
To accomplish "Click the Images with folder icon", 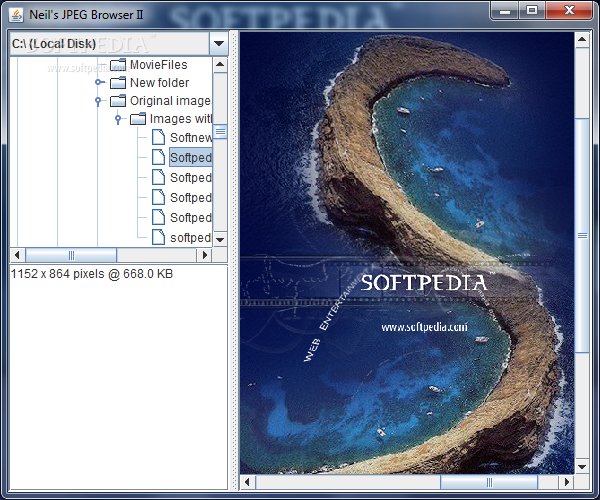I will (138, 119).
